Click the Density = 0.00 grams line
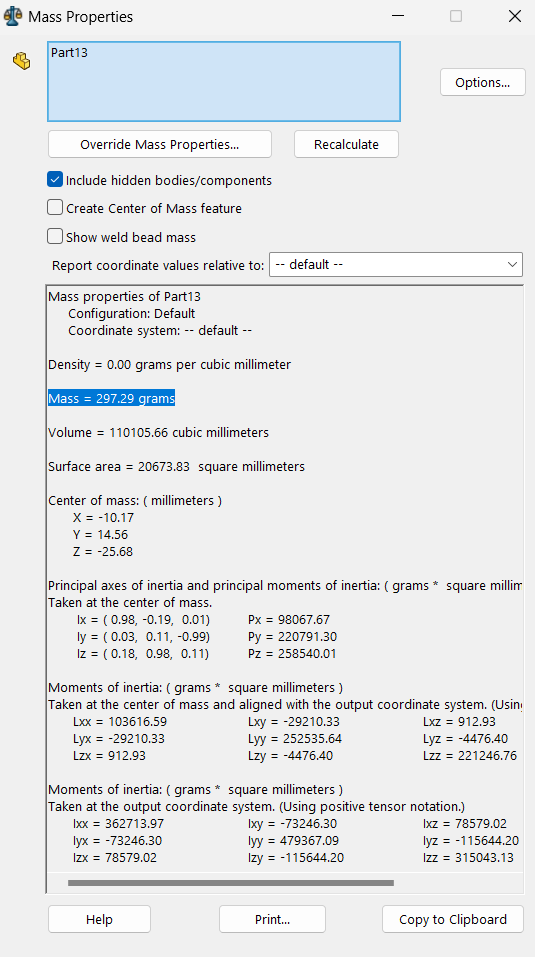535x957 pixels. 170,365
